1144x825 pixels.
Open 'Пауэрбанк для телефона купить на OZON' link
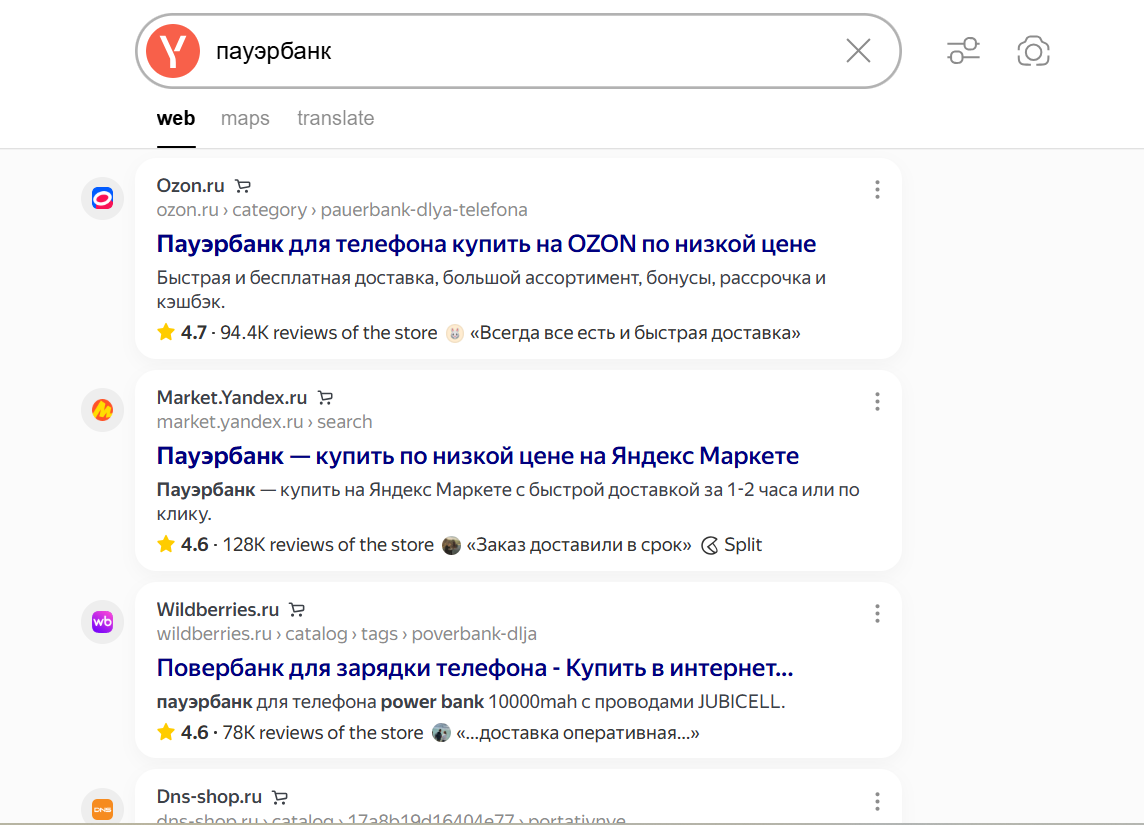(x=486, y=244)
